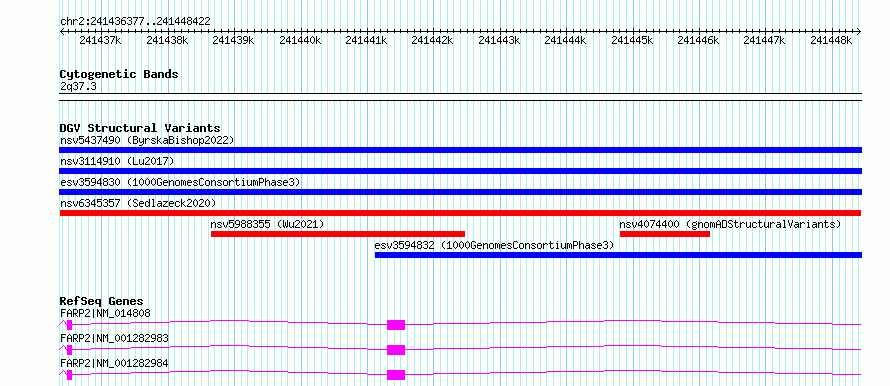This screenshot has height=386, width=890.
Task: Click the large exon box of FARP2|NM_001282984
Action: point(396,375)
